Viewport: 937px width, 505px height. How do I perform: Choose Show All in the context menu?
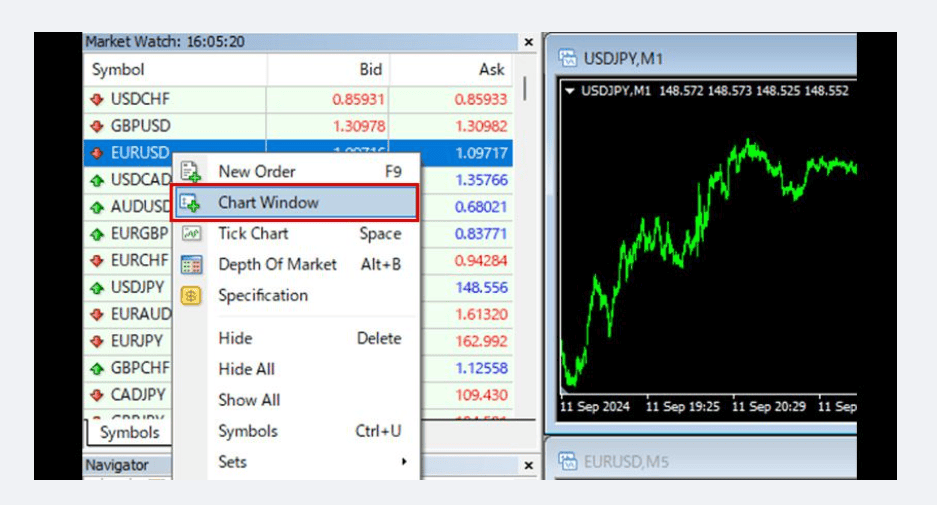pos(249,400)
